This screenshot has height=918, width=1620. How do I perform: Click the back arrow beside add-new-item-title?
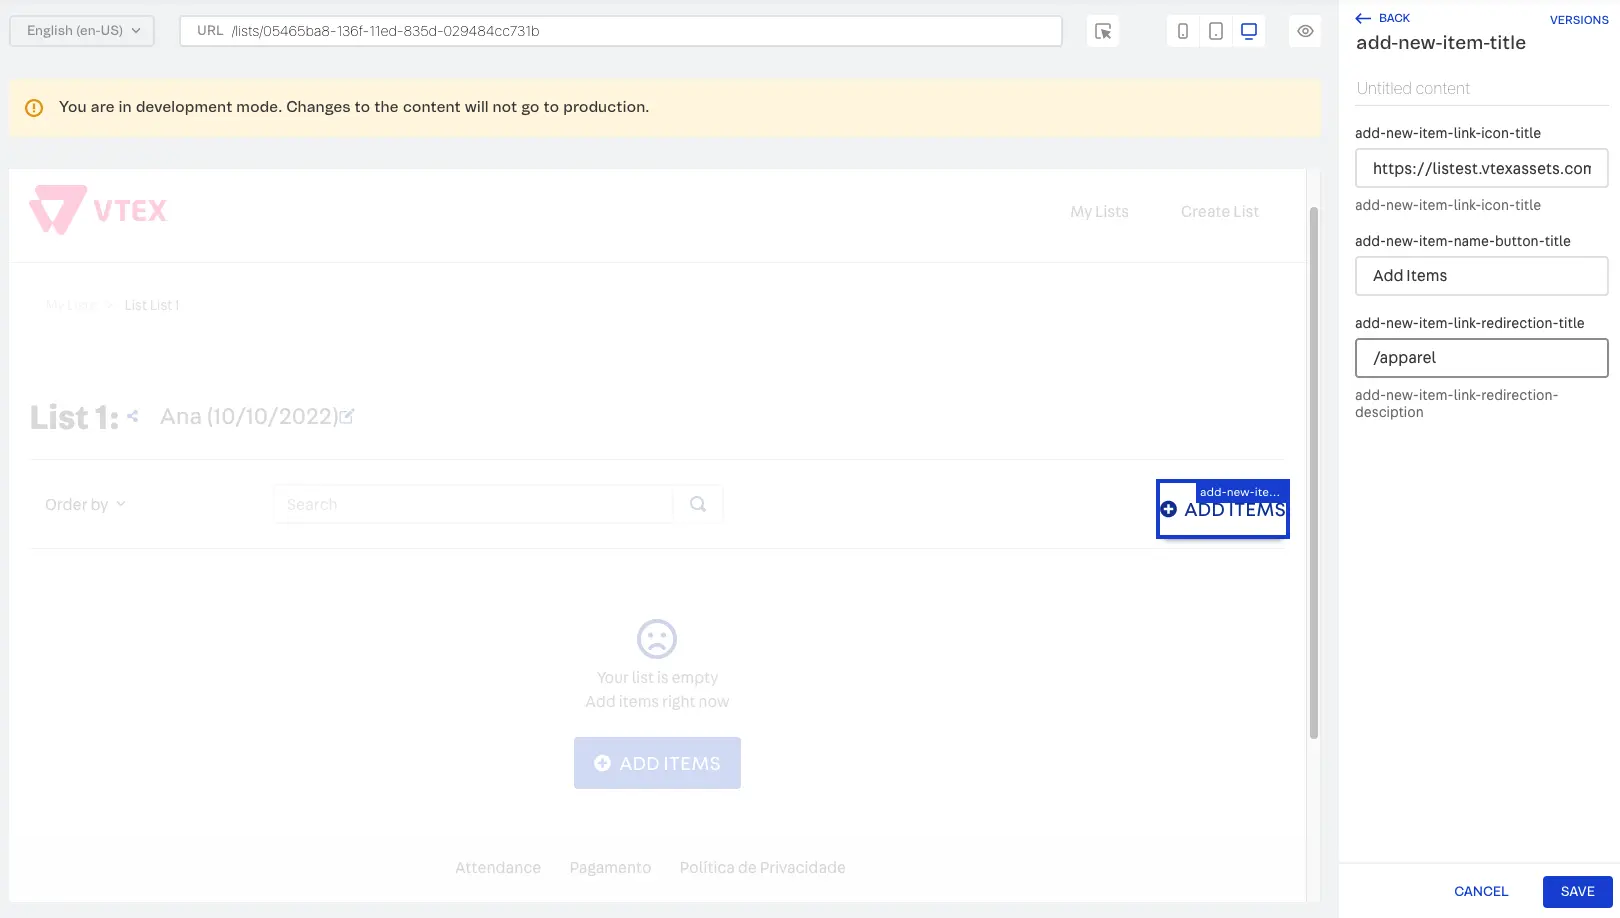(x=1361, y=18)
